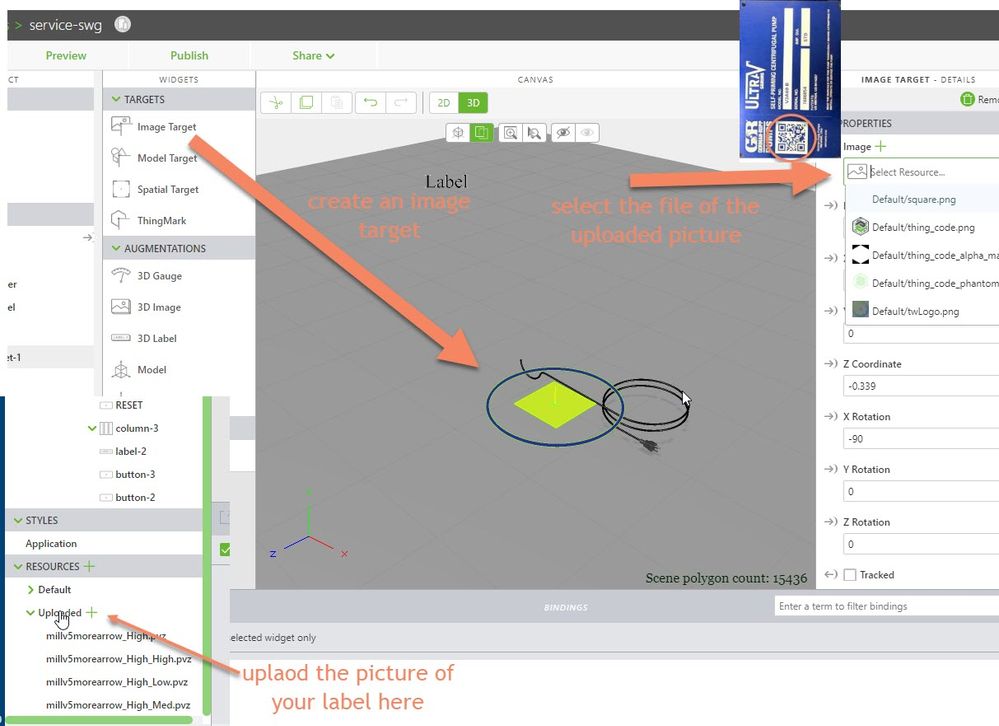The image size is (999, 726).
Task: Choose Default/thing_code_phantom from resource list
Action: pyautogui.click(x=922, y=283)
